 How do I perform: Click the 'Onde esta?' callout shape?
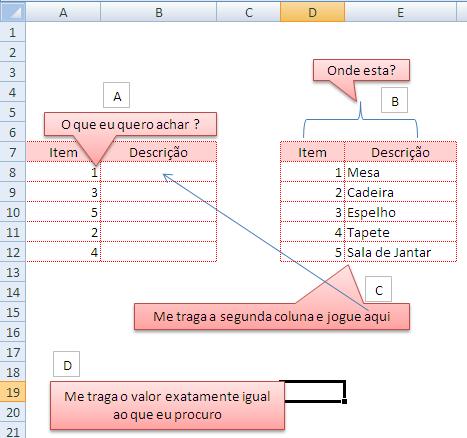[361, 70]
